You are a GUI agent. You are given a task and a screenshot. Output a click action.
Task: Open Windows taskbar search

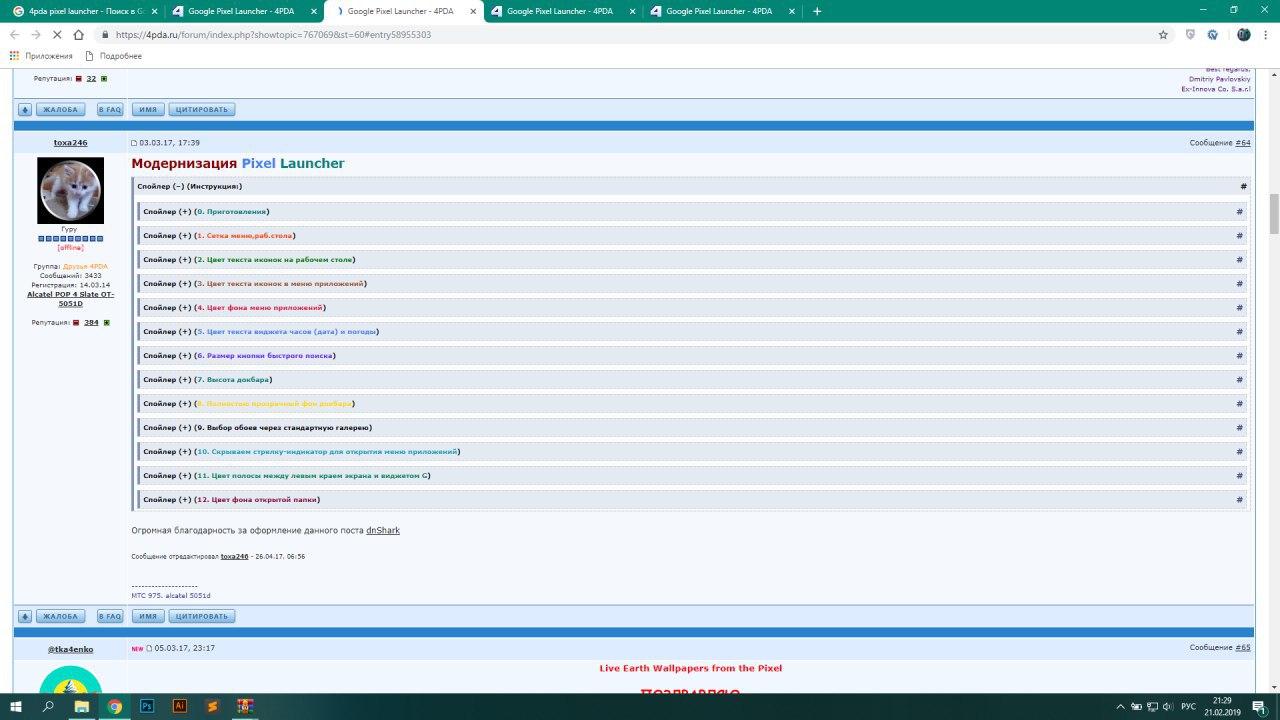48,706
